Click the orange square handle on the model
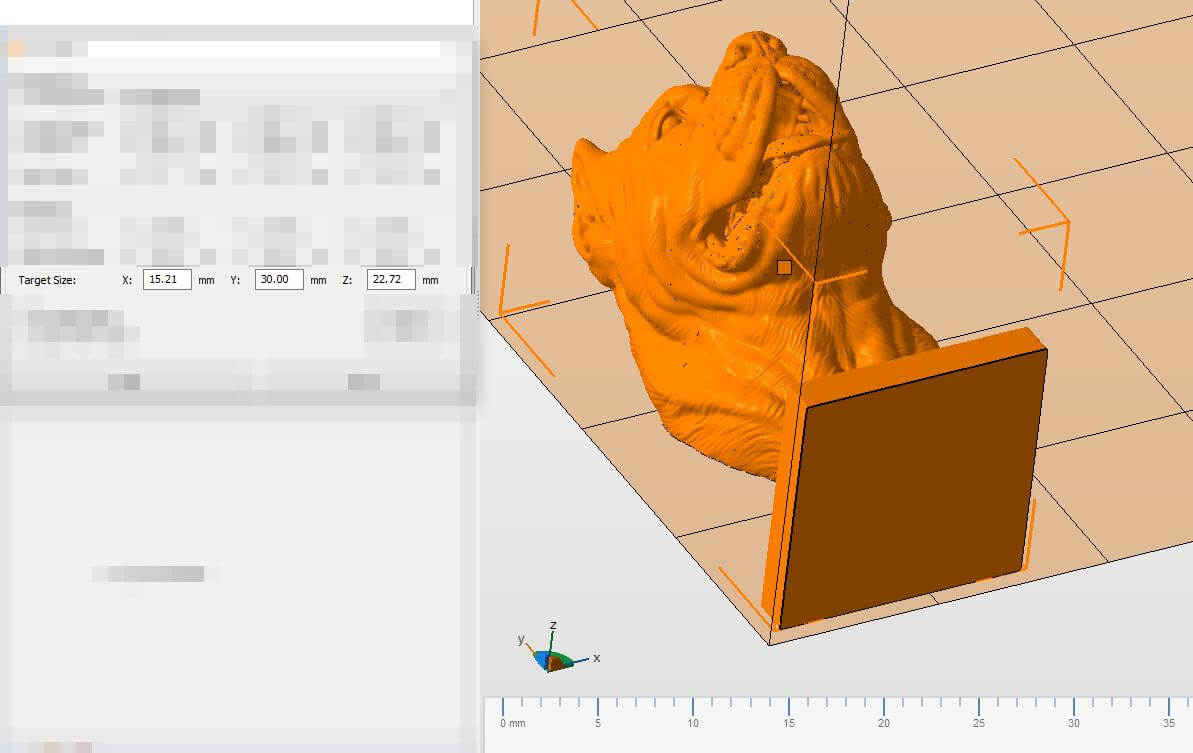 [x=784, y=267]
